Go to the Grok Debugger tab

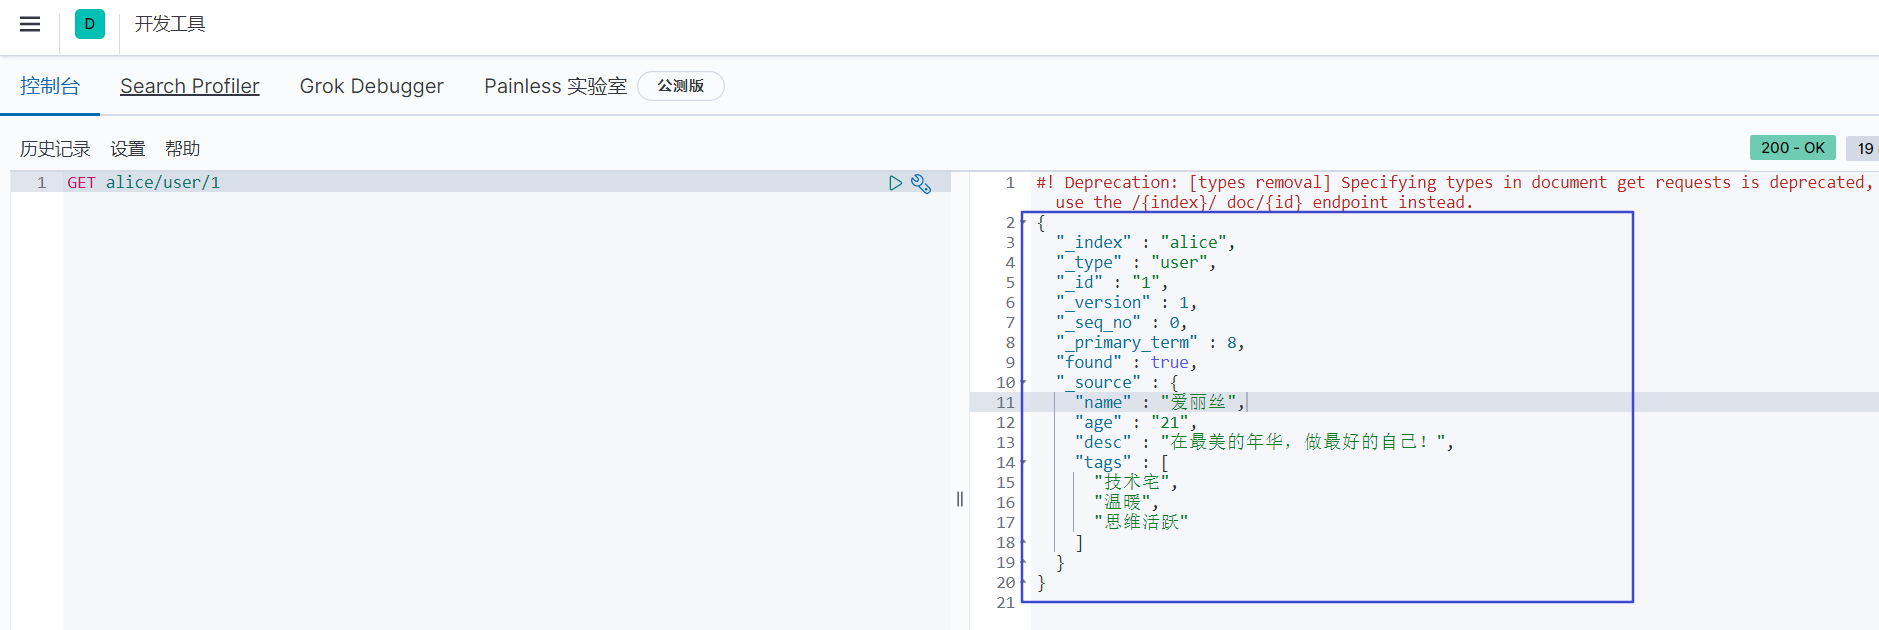point(371,86)
